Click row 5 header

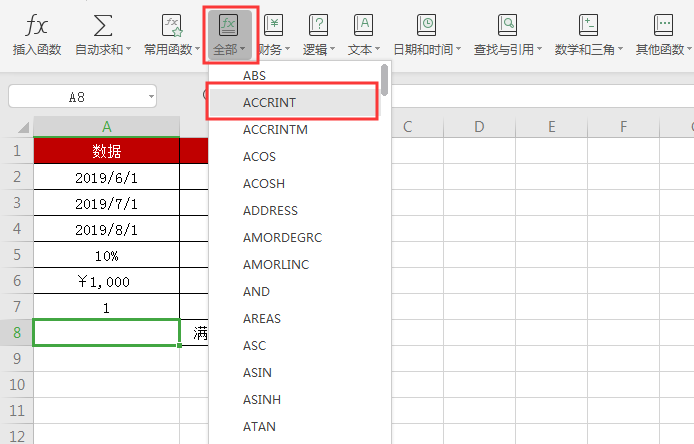[x=16, y=255]
